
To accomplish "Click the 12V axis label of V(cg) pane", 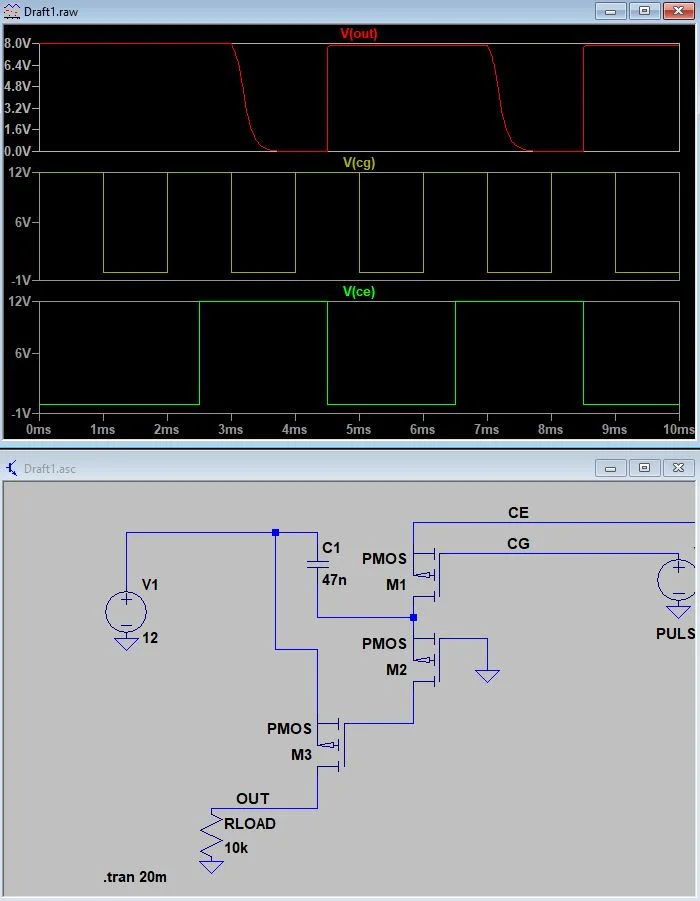I will [x=20, y=172].
